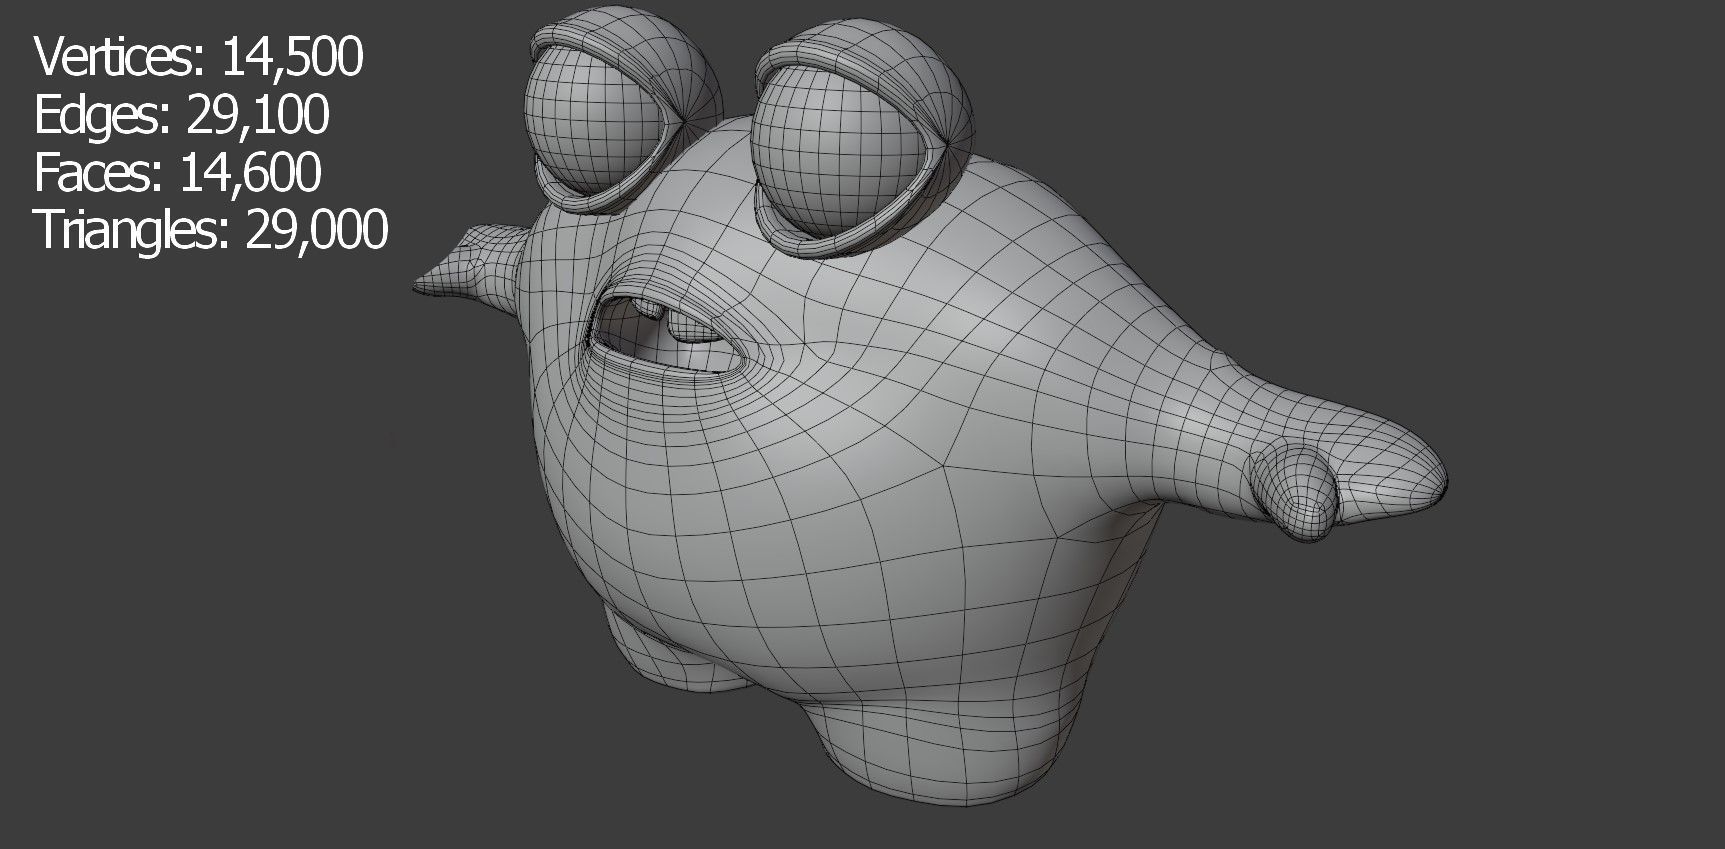
Task: Select the 'Edges: 29,100' statistic text
Action: tap(182, 115)
